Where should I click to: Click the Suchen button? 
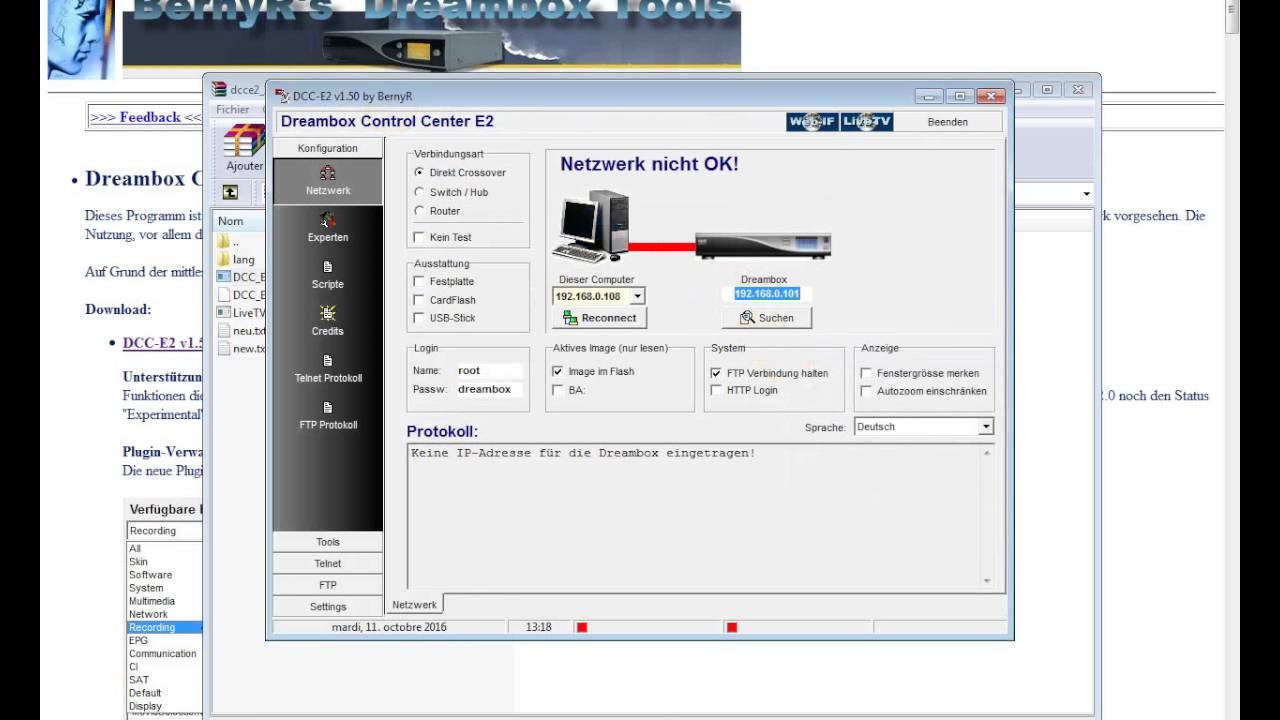767,318
